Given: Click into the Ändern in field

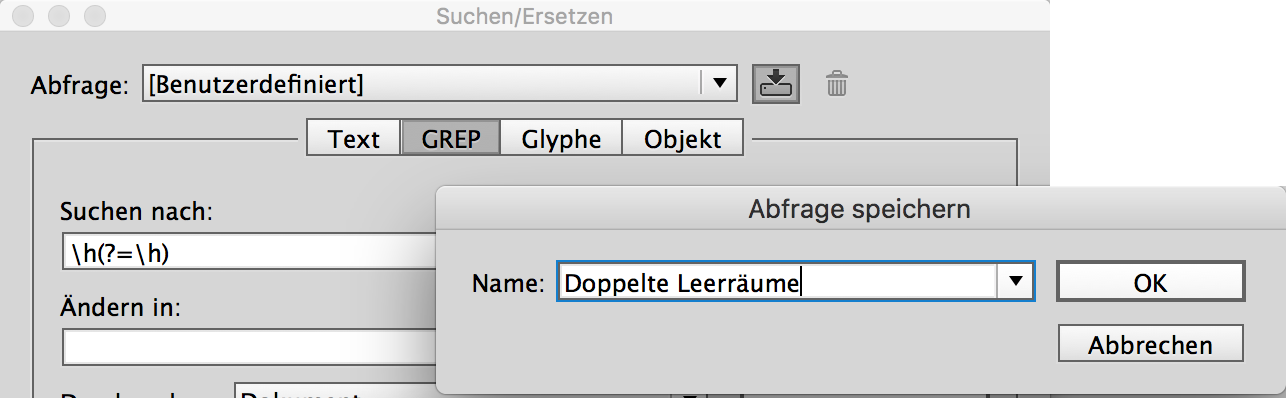Looking at the screenshot, I should click(x=249, y=347).
